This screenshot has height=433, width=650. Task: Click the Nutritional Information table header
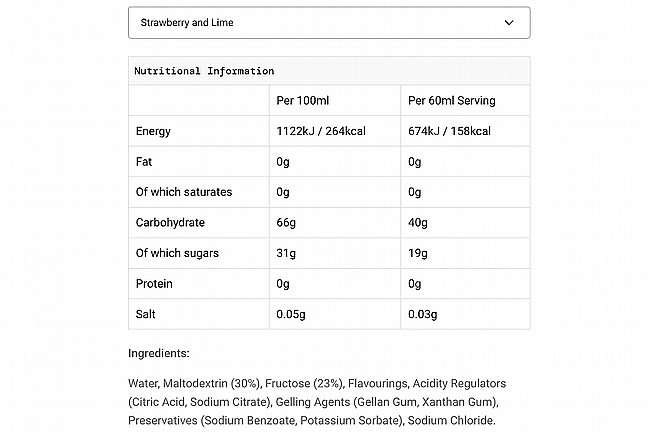(204, 71)
